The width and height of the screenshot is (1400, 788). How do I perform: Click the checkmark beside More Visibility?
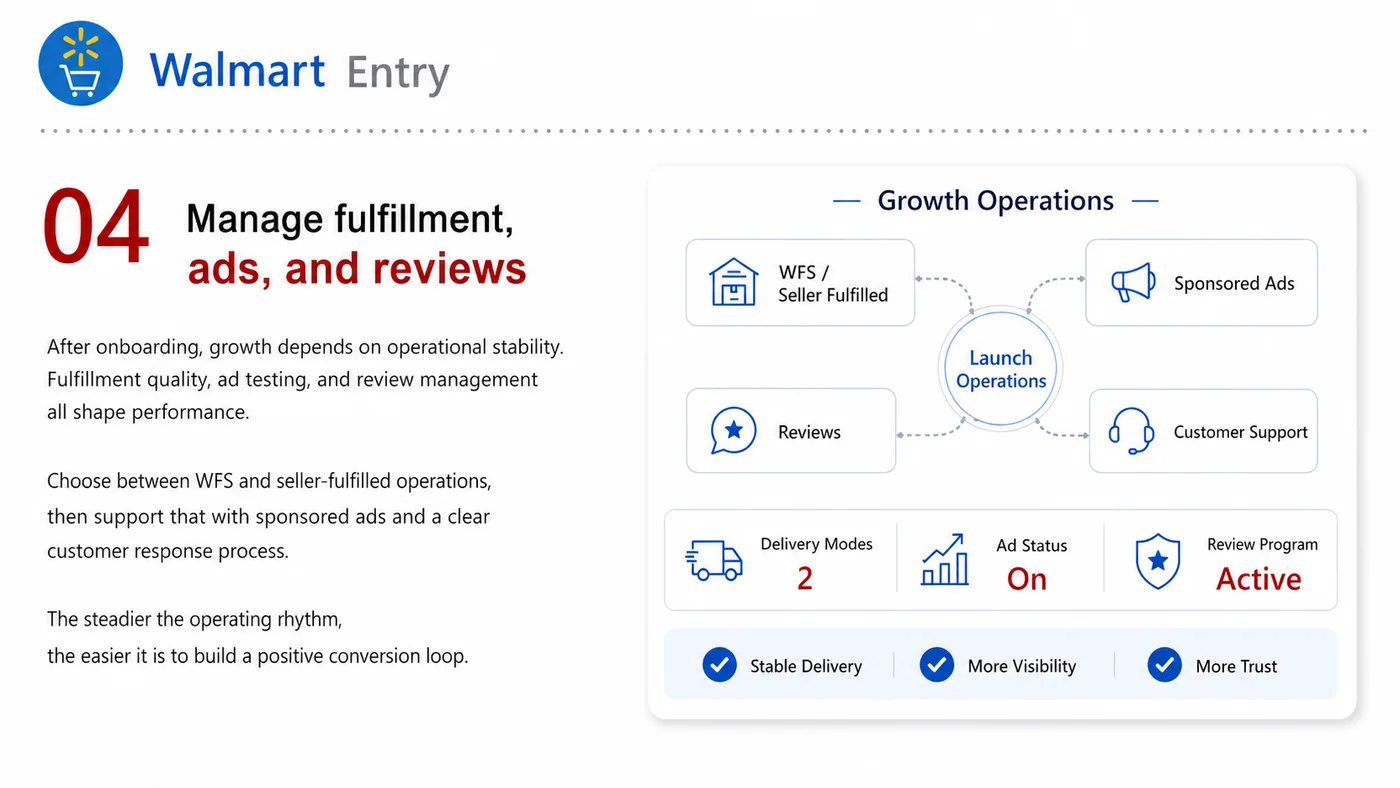click(936, 665)
